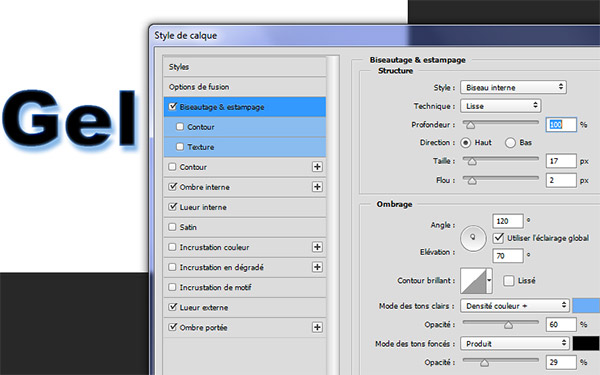600x375 pixels.
Task: Uncheck the Ombre portée checkbox
Action: pos(173,327)
